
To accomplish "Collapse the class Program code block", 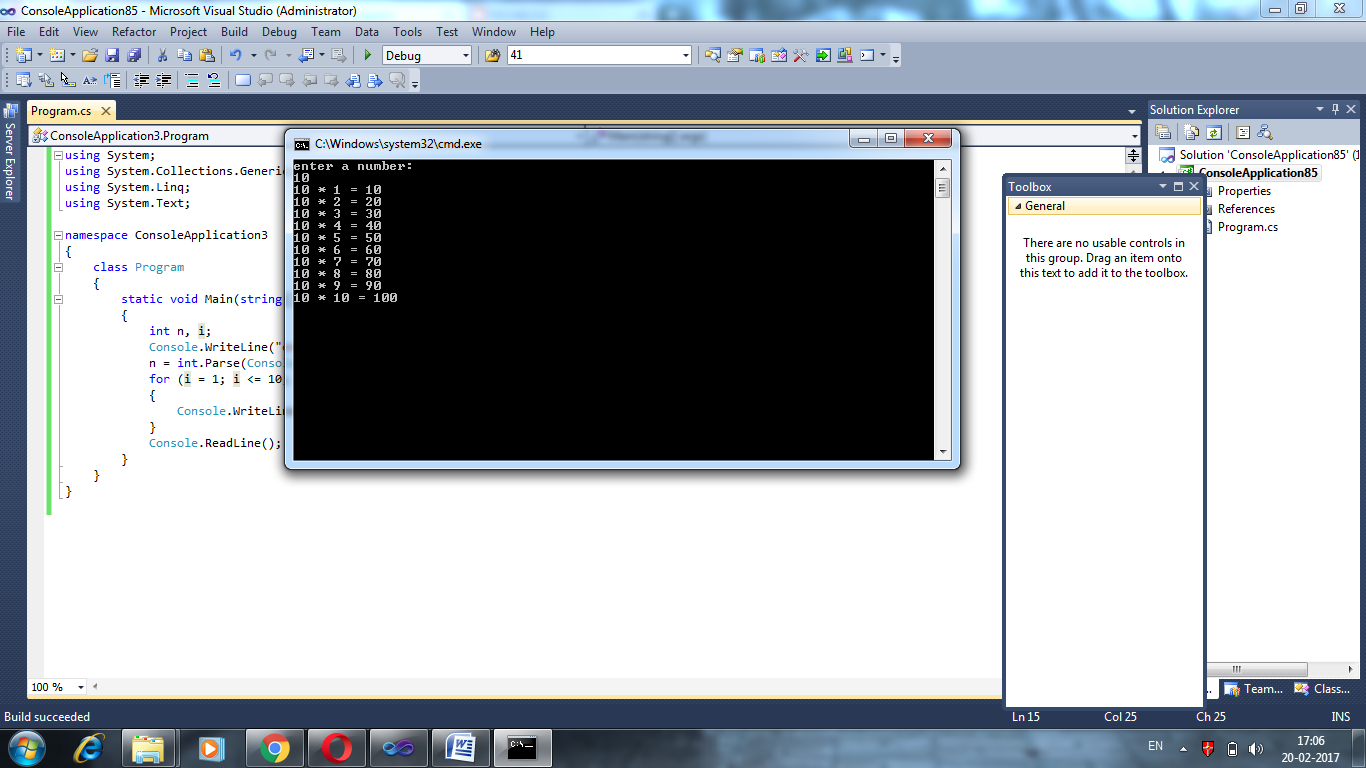I will (x=59, y=267).
